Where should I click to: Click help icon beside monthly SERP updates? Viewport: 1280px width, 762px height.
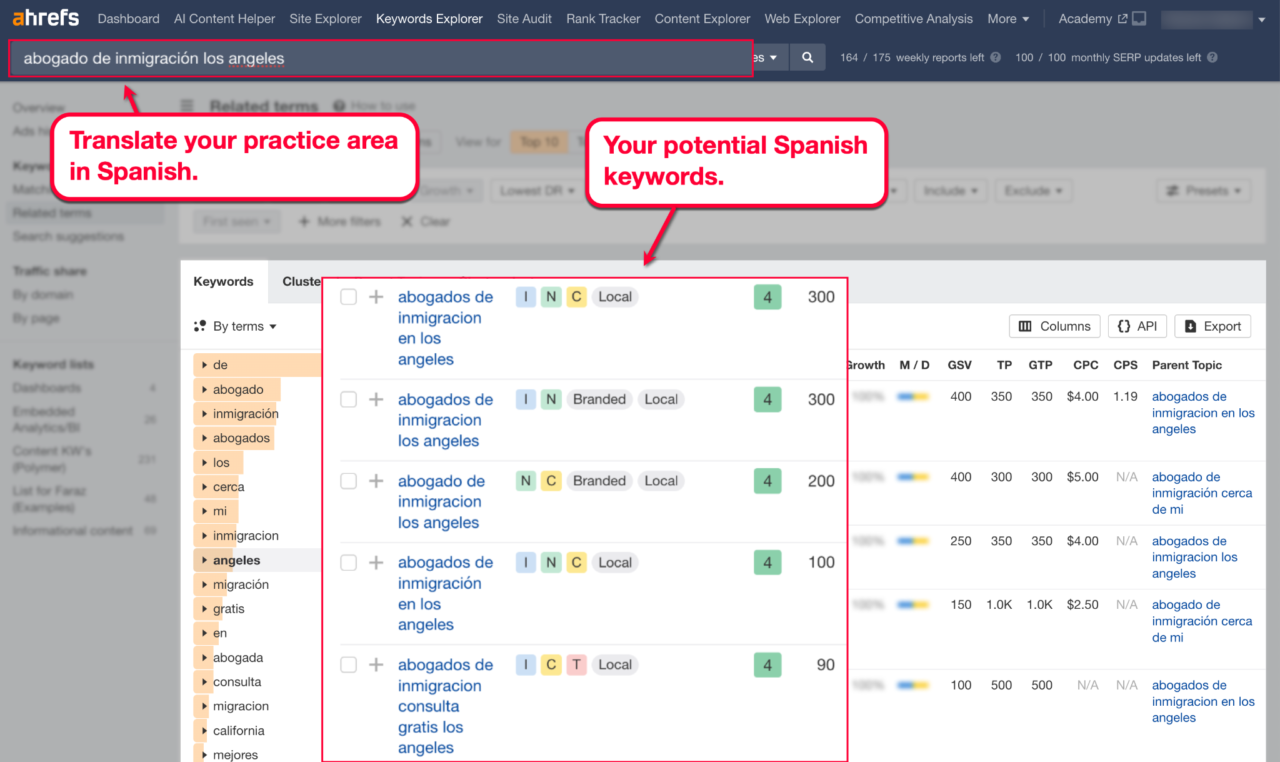pos(1212,58)
